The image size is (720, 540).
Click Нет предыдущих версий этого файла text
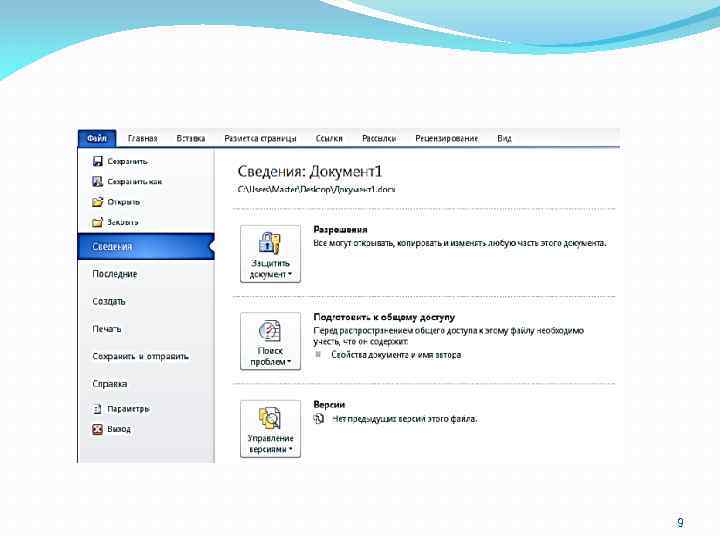coord(405,419)
